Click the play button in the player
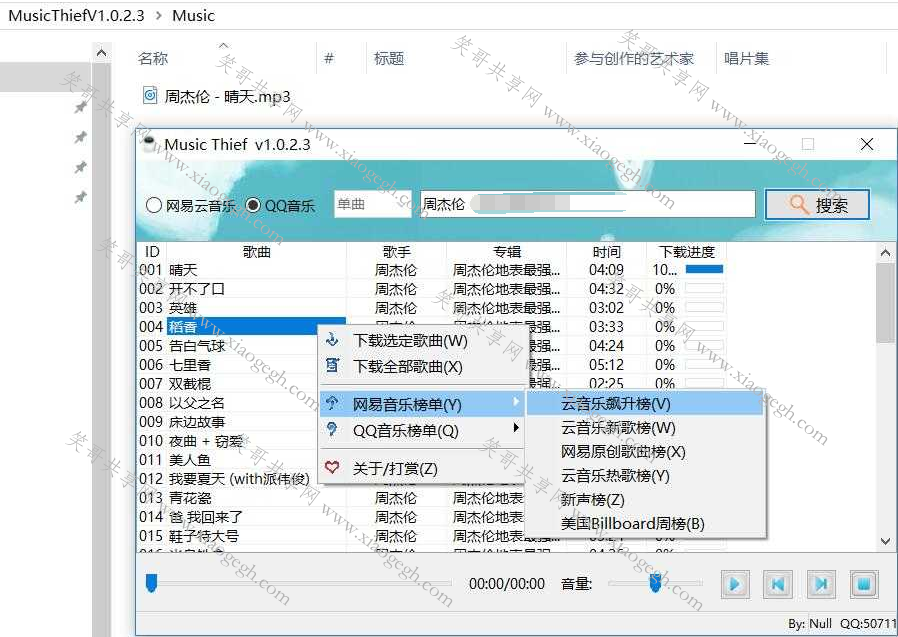Viewport: 898px width, 637px height. [735, 584]
